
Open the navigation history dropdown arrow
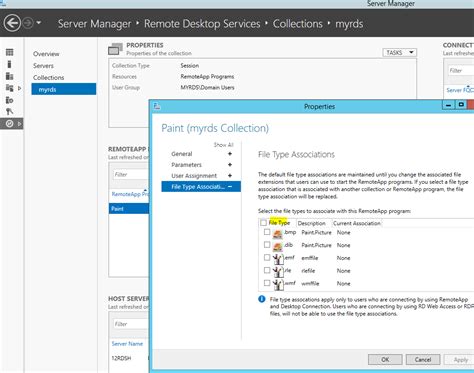pyautogui.click(x=39, y=23)
